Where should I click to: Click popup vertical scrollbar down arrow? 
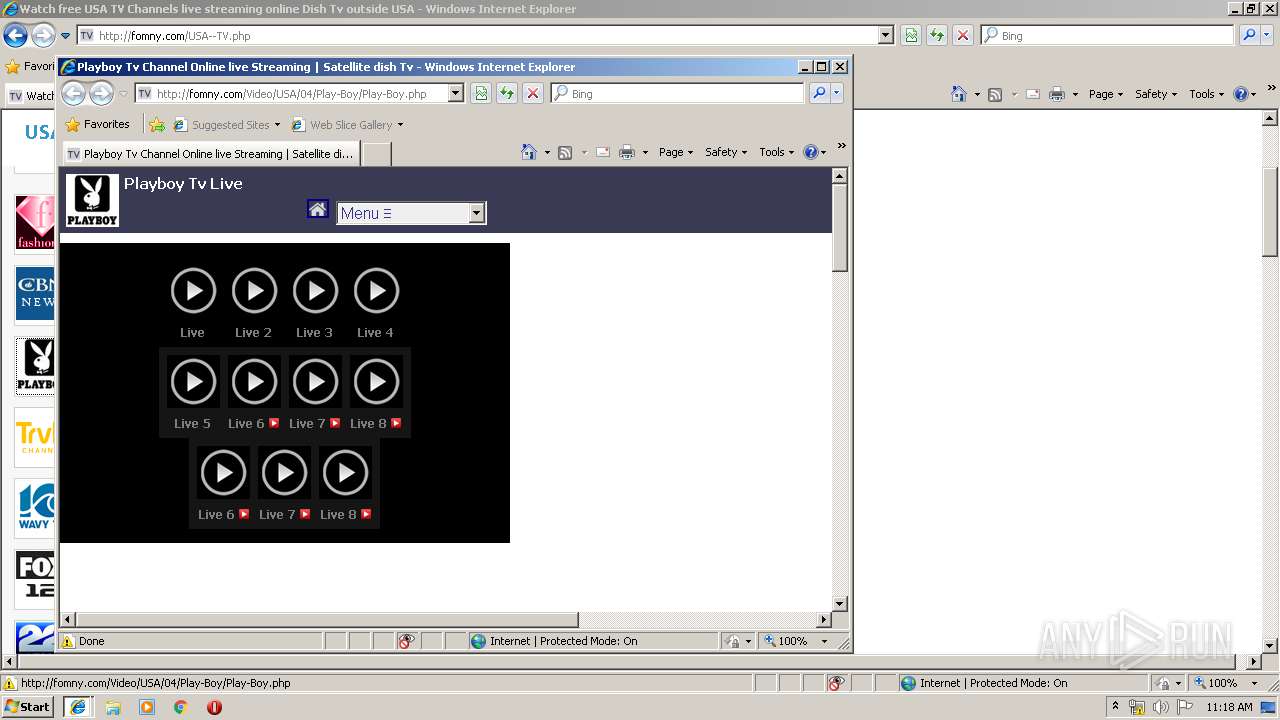tap(840, 604)
